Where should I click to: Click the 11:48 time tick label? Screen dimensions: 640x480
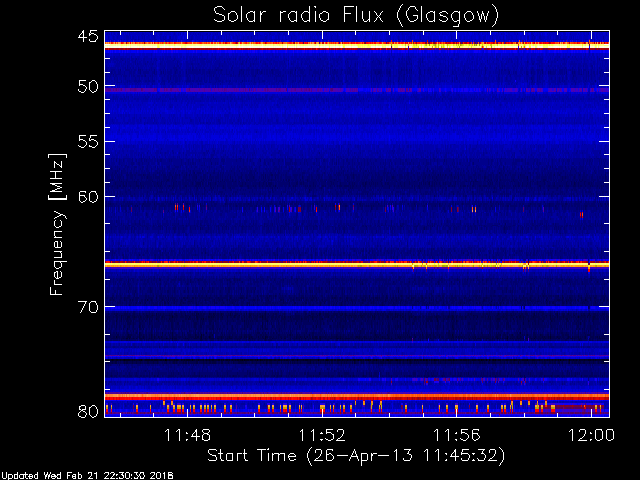[187, 435]
